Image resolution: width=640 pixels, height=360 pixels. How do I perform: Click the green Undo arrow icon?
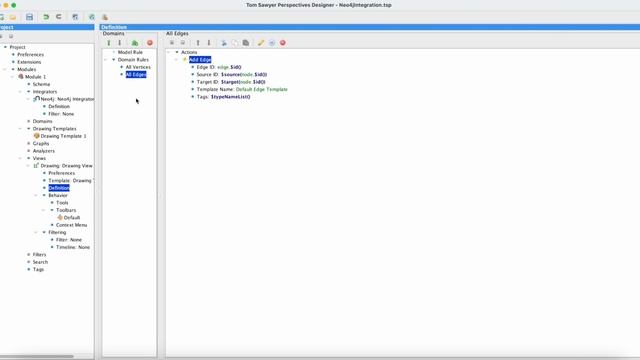(x=46, y=17)
